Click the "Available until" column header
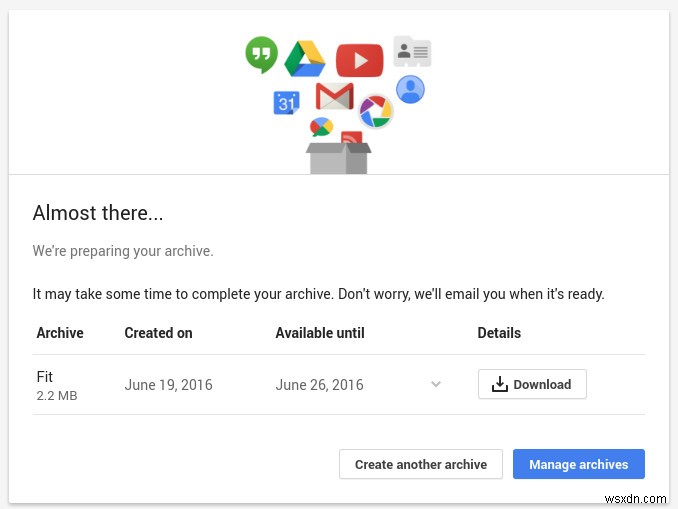This screenshot has width=678, height=509. point(320,333)
